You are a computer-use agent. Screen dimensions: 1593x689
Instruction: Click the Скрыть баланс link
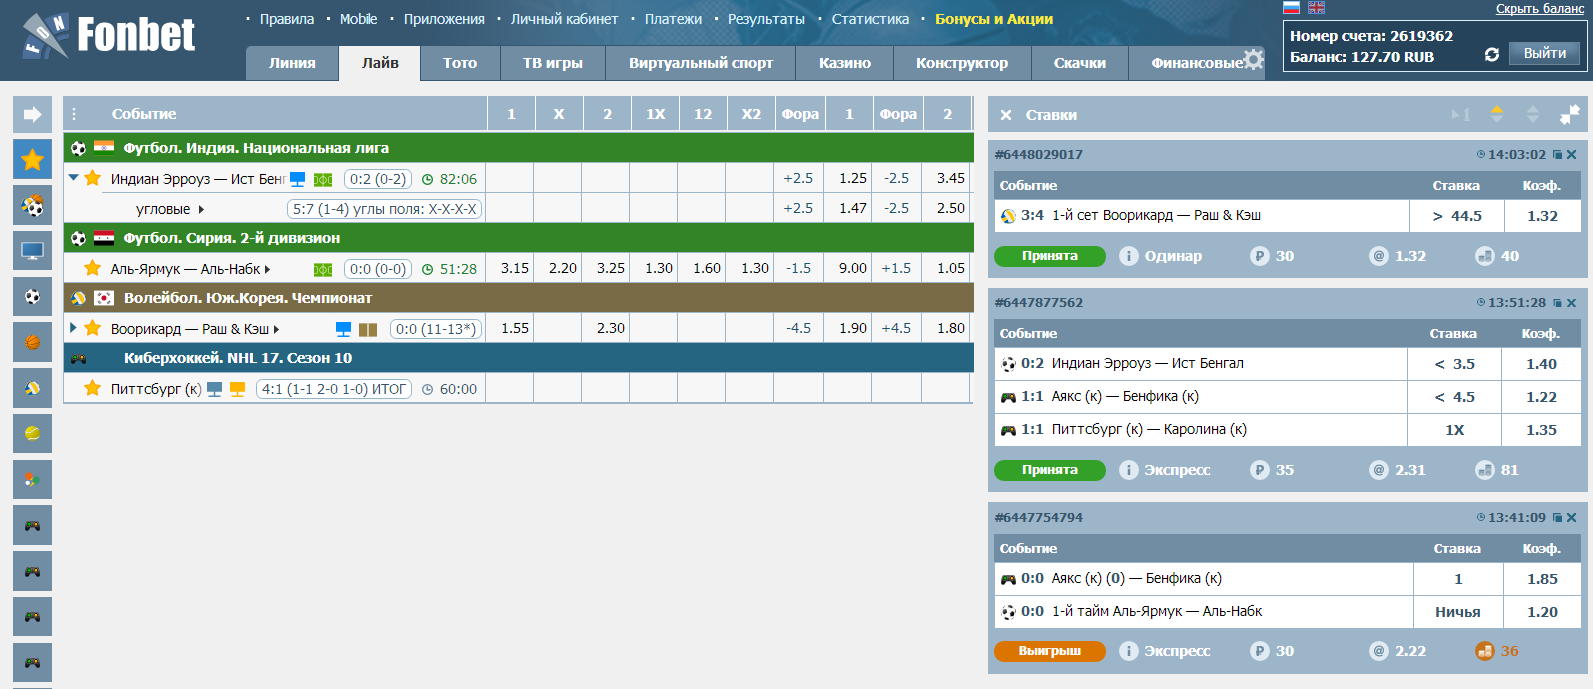coord(1539,9)
